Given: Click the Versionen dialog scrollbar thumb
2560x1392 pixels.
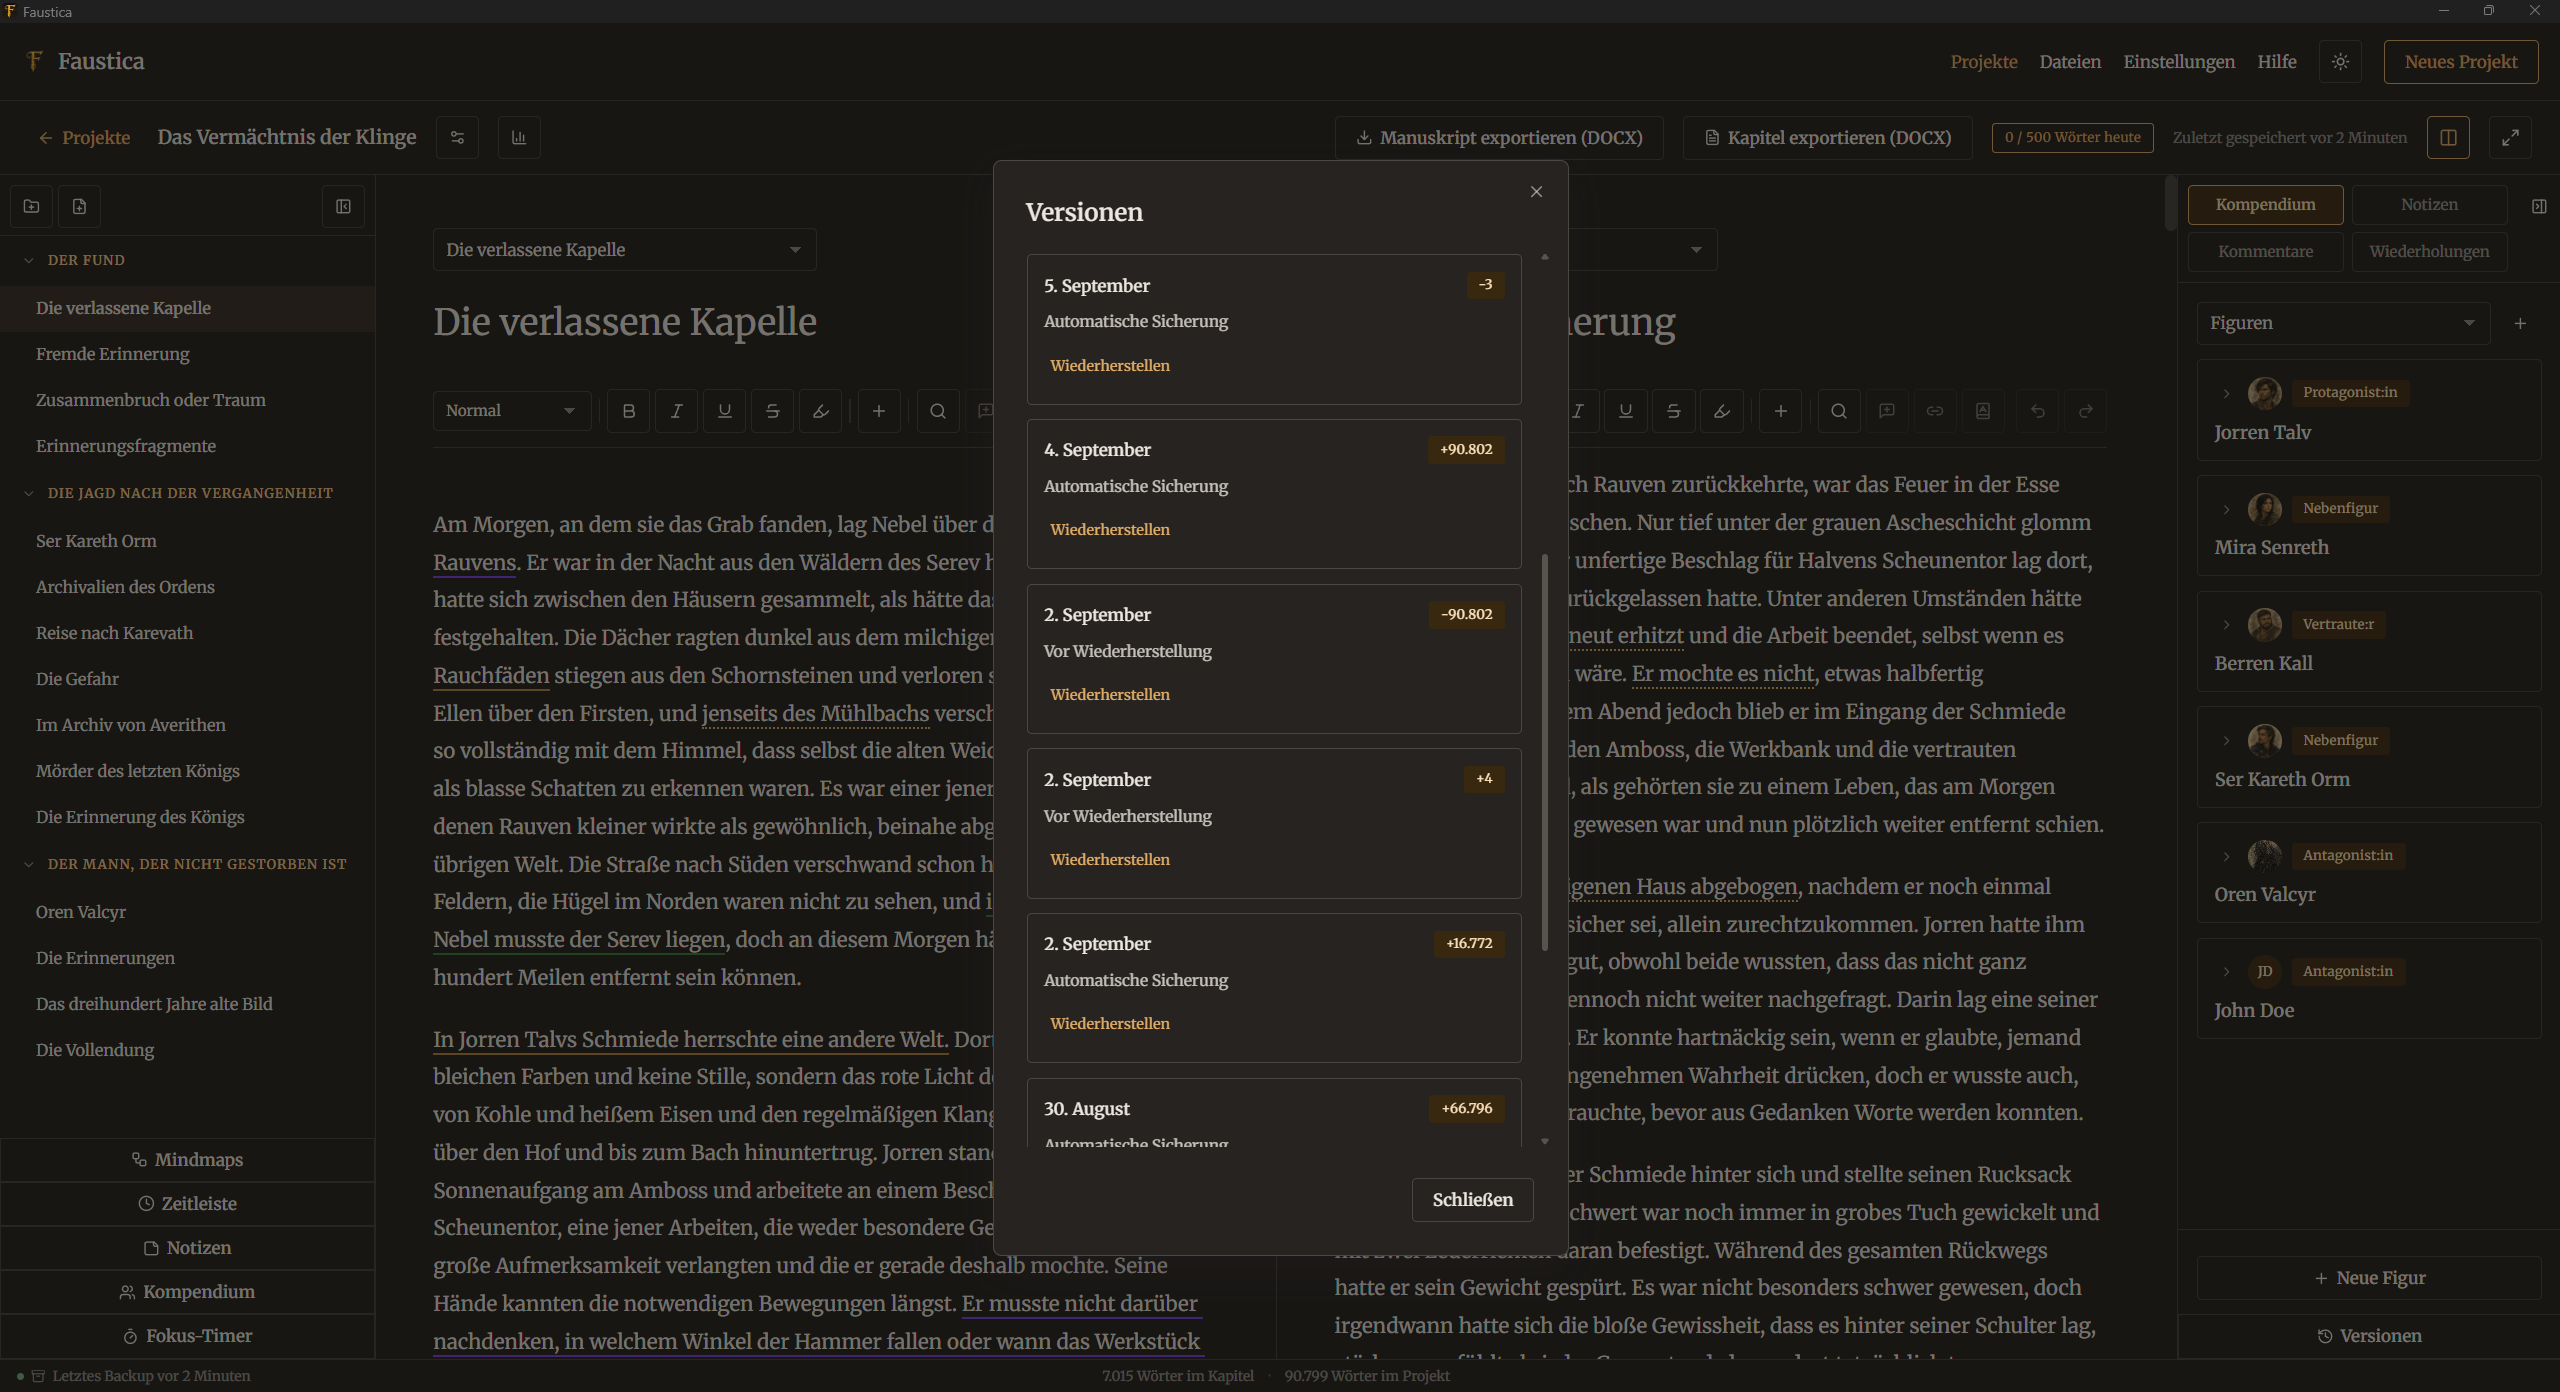Looking at the screenshot, I should click(x=1544, y=751).
